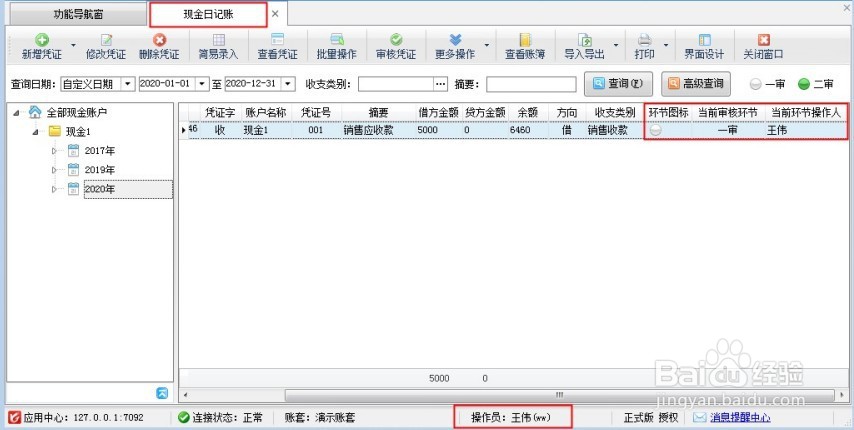Select the 2017年 tree item
The height and width of the screenshot is (430, 854).
tap(100, 151)
